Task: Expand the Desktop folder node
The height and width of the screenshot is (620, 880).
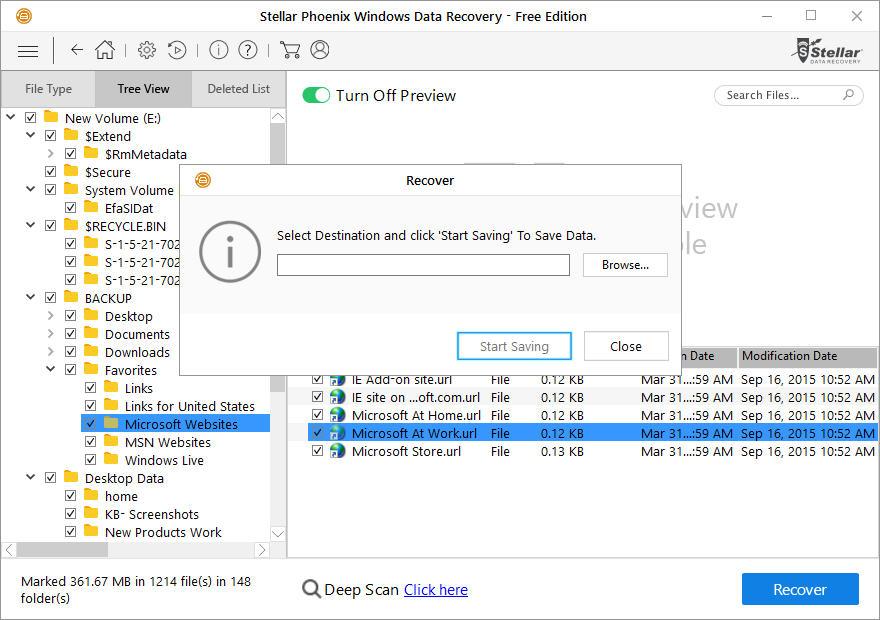Action: pyautogui.click(x=51, y=315)
